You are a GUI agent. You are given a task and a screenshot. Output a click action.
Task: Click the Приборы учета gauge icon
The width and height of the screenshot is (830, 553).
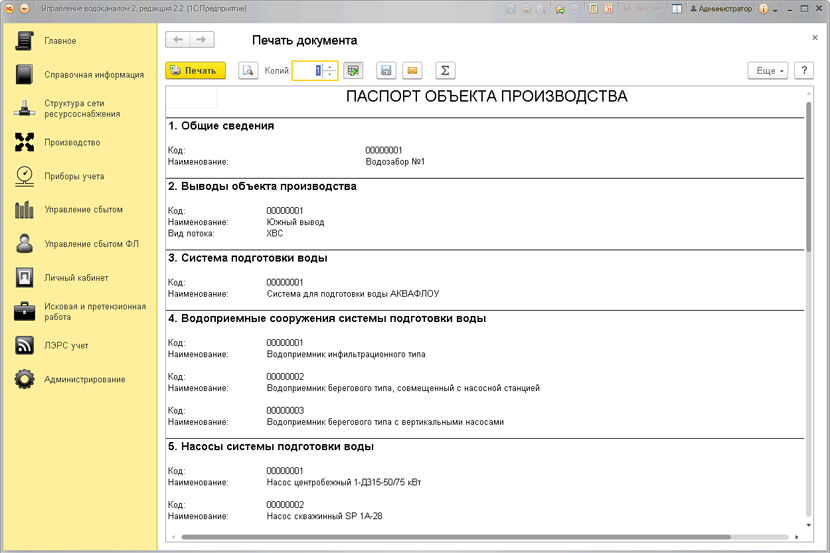point(25,176)
